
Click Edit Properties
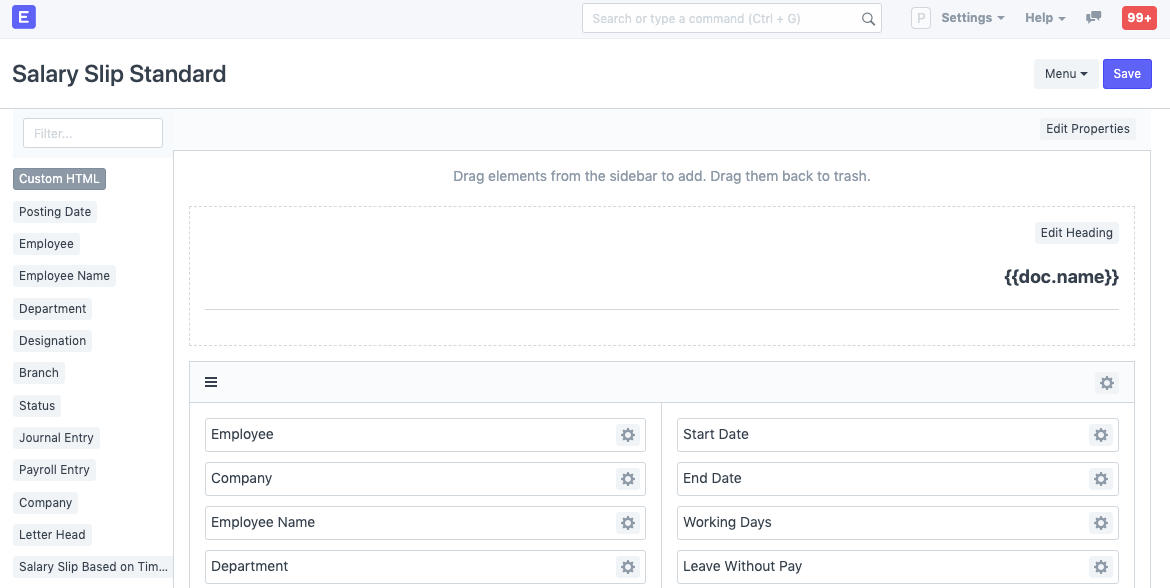[x=1087, y=129]
